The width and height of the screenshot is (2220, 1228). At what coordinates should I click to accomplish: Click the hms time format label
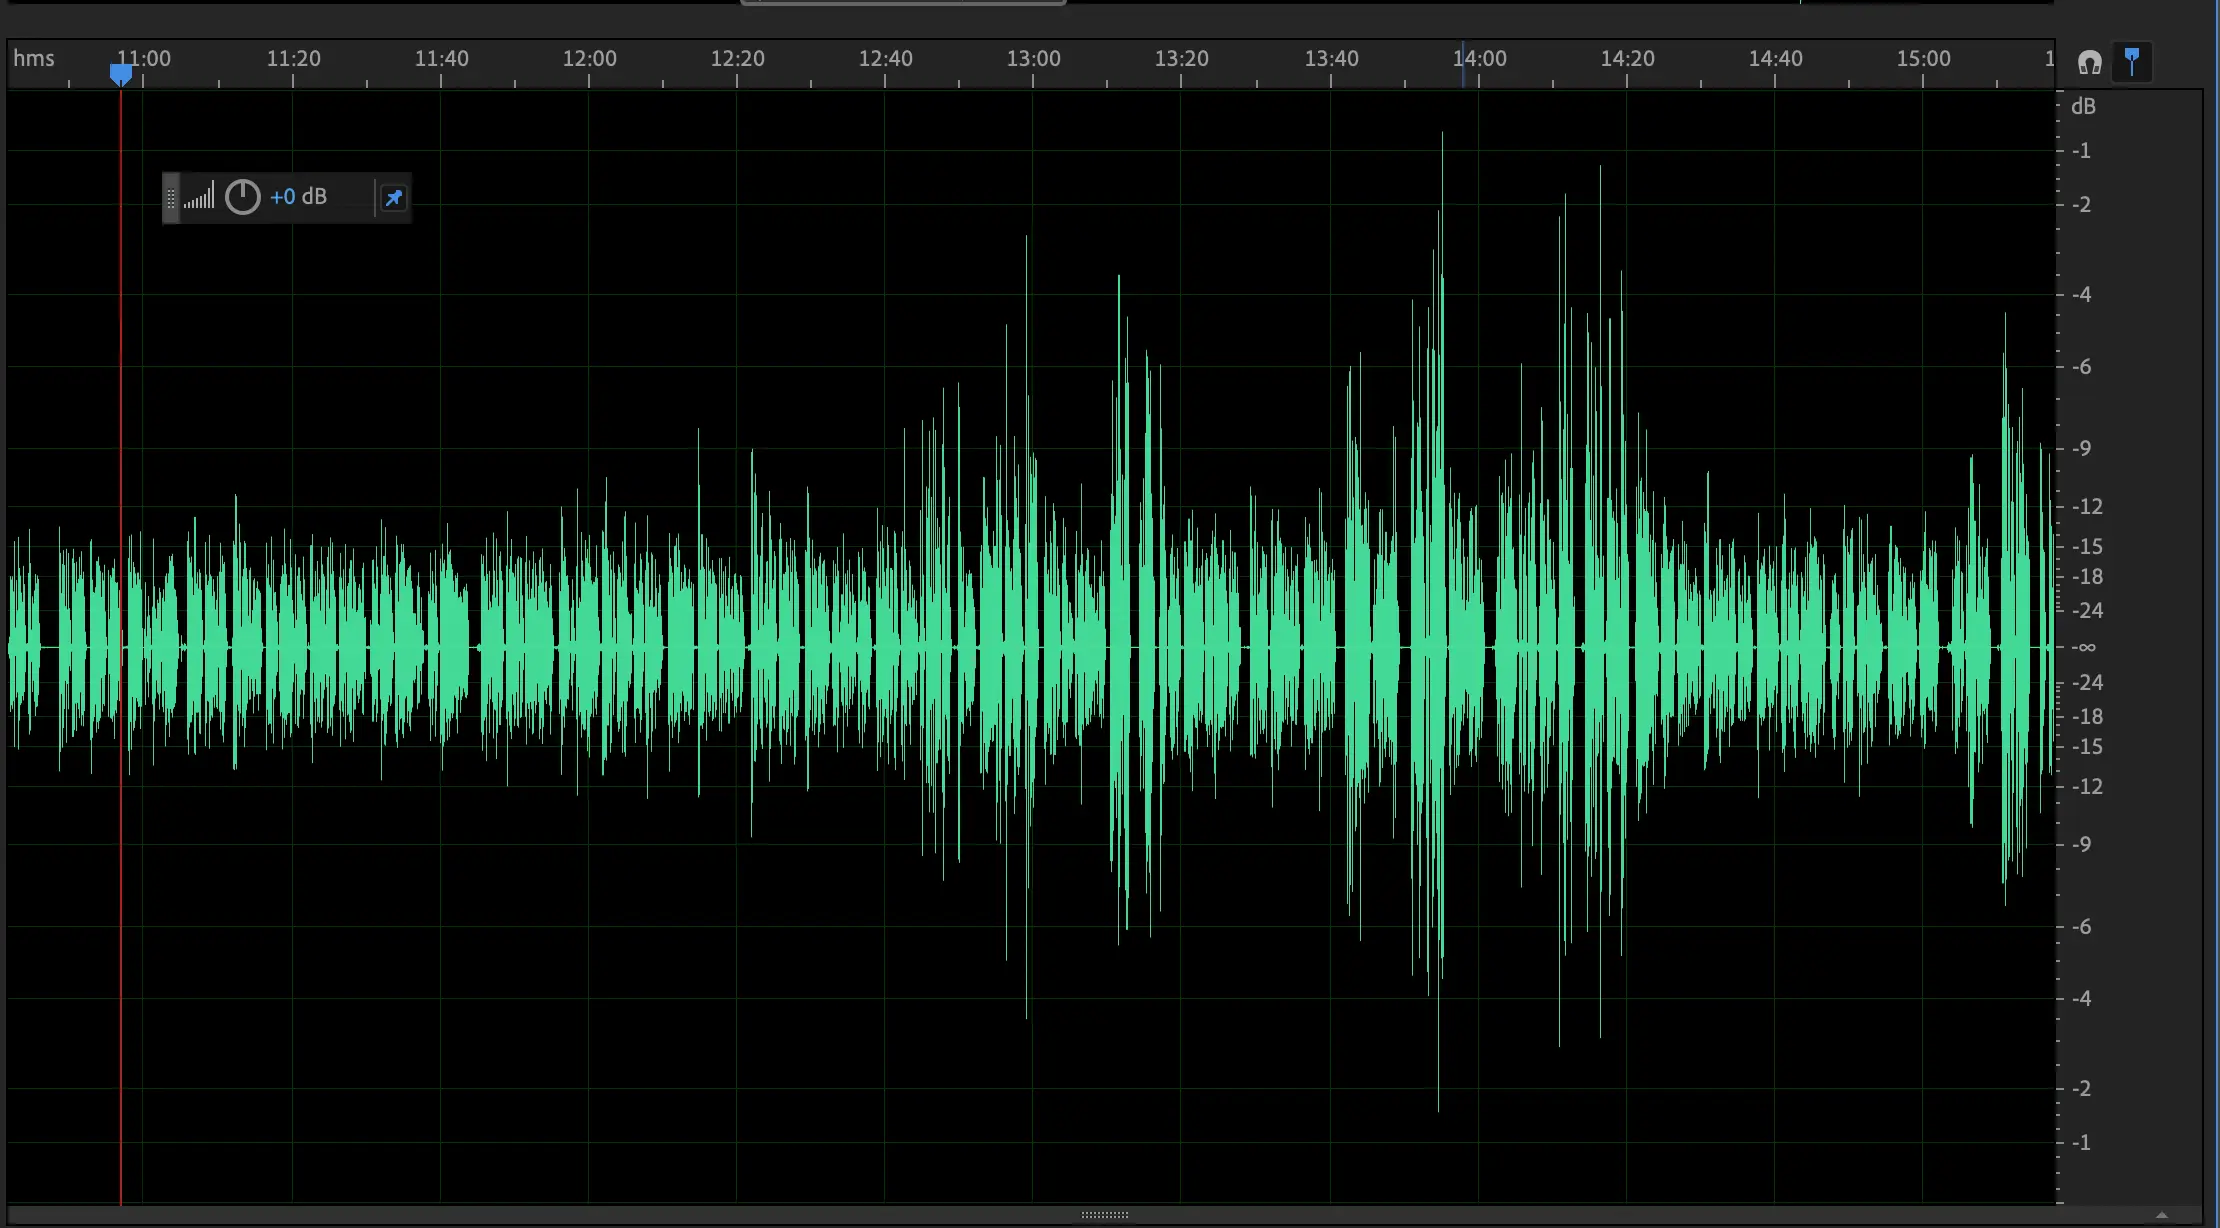coord(34,58)
